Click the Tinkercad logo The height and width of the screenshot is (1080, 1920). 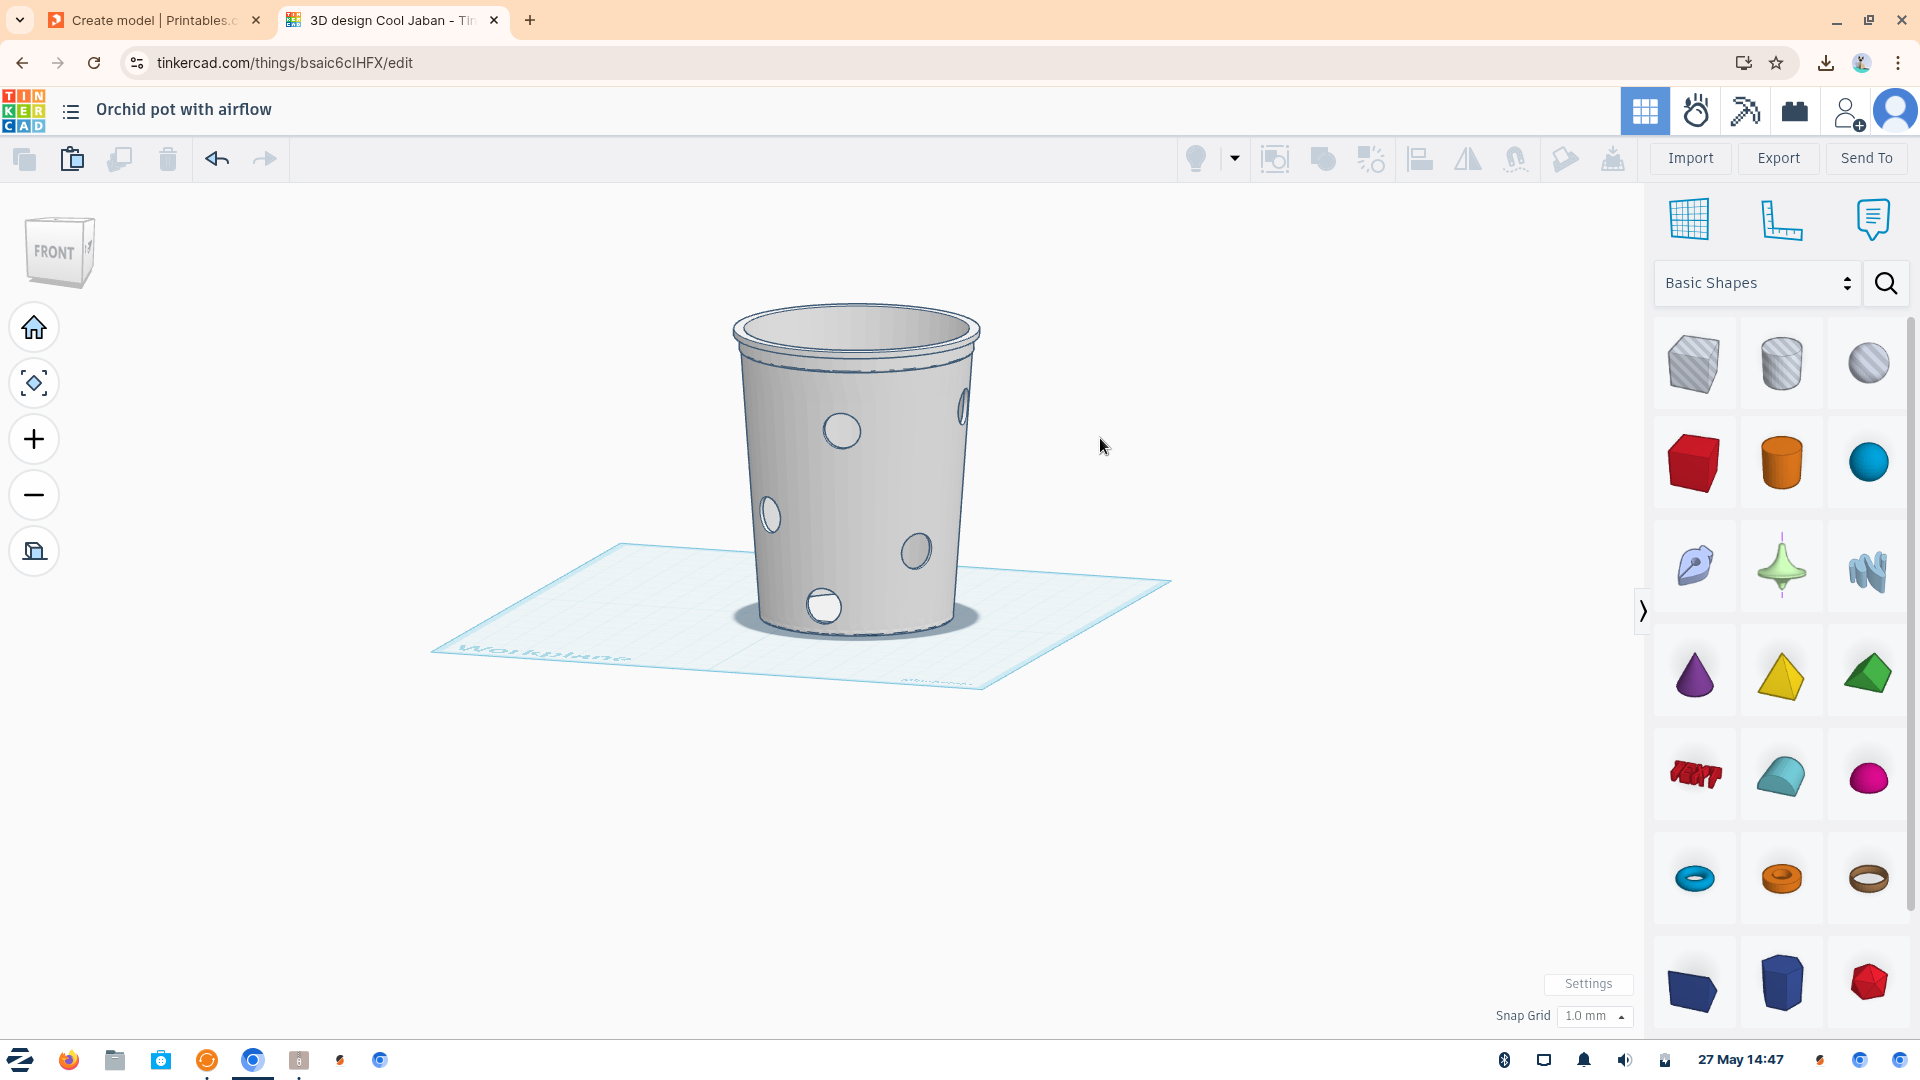[23, 111]
